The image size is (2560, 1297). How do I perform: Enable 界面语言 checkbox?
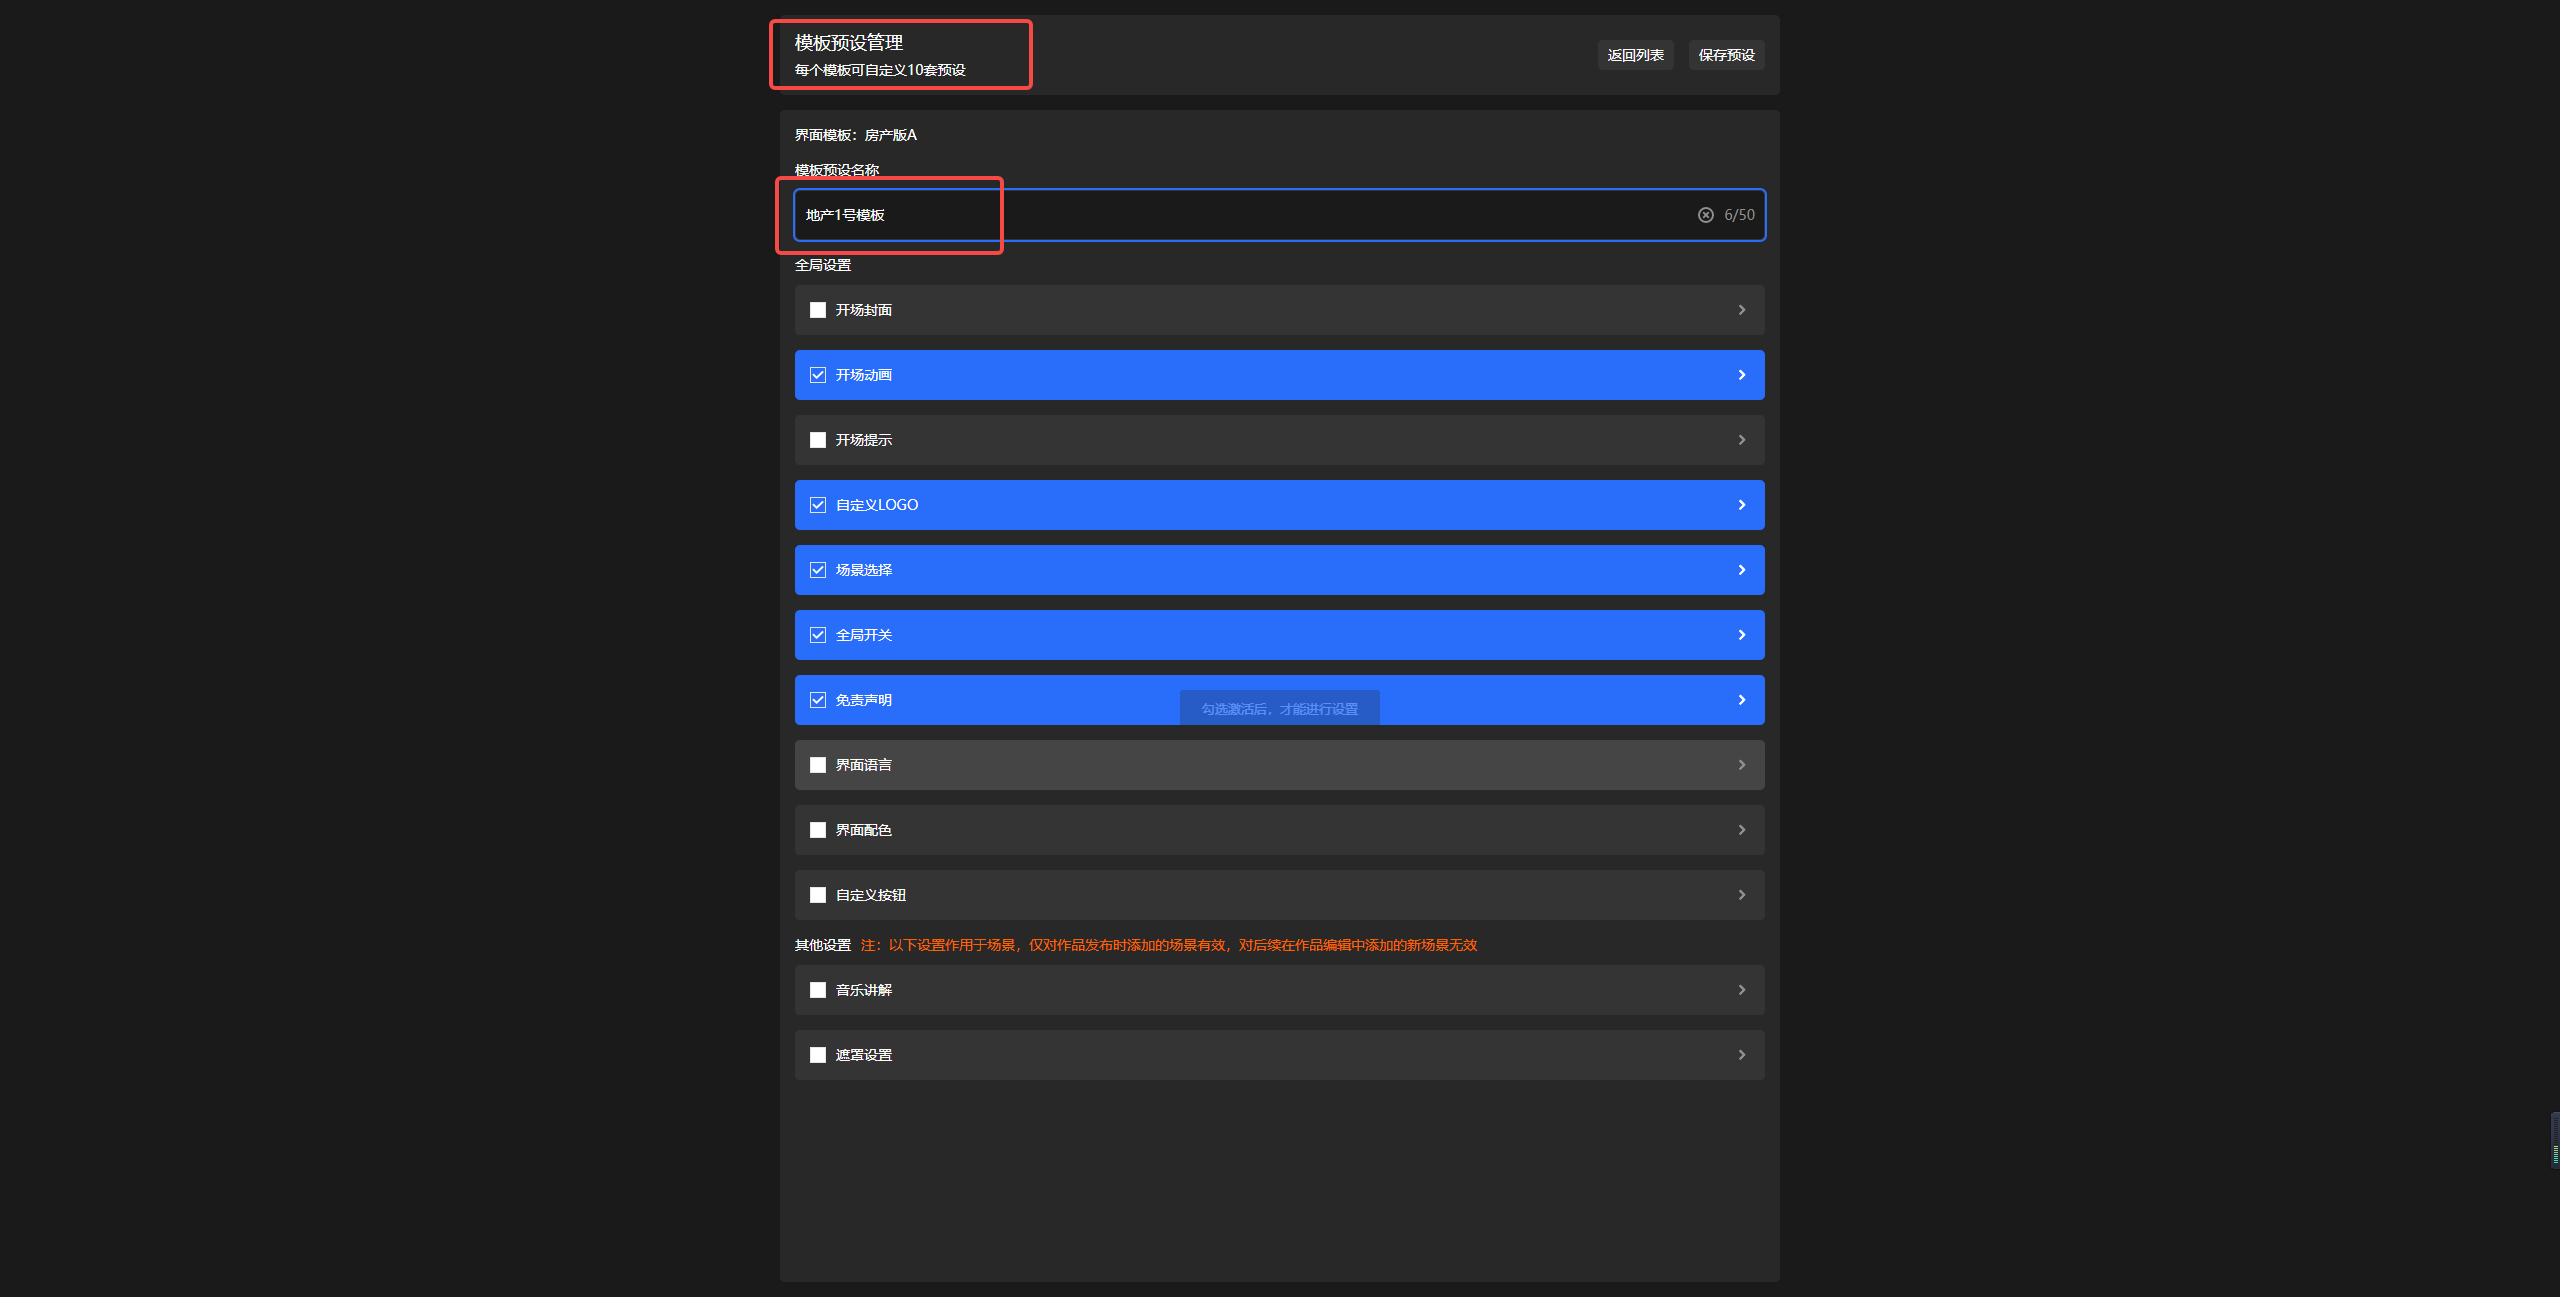pos(818,765)
